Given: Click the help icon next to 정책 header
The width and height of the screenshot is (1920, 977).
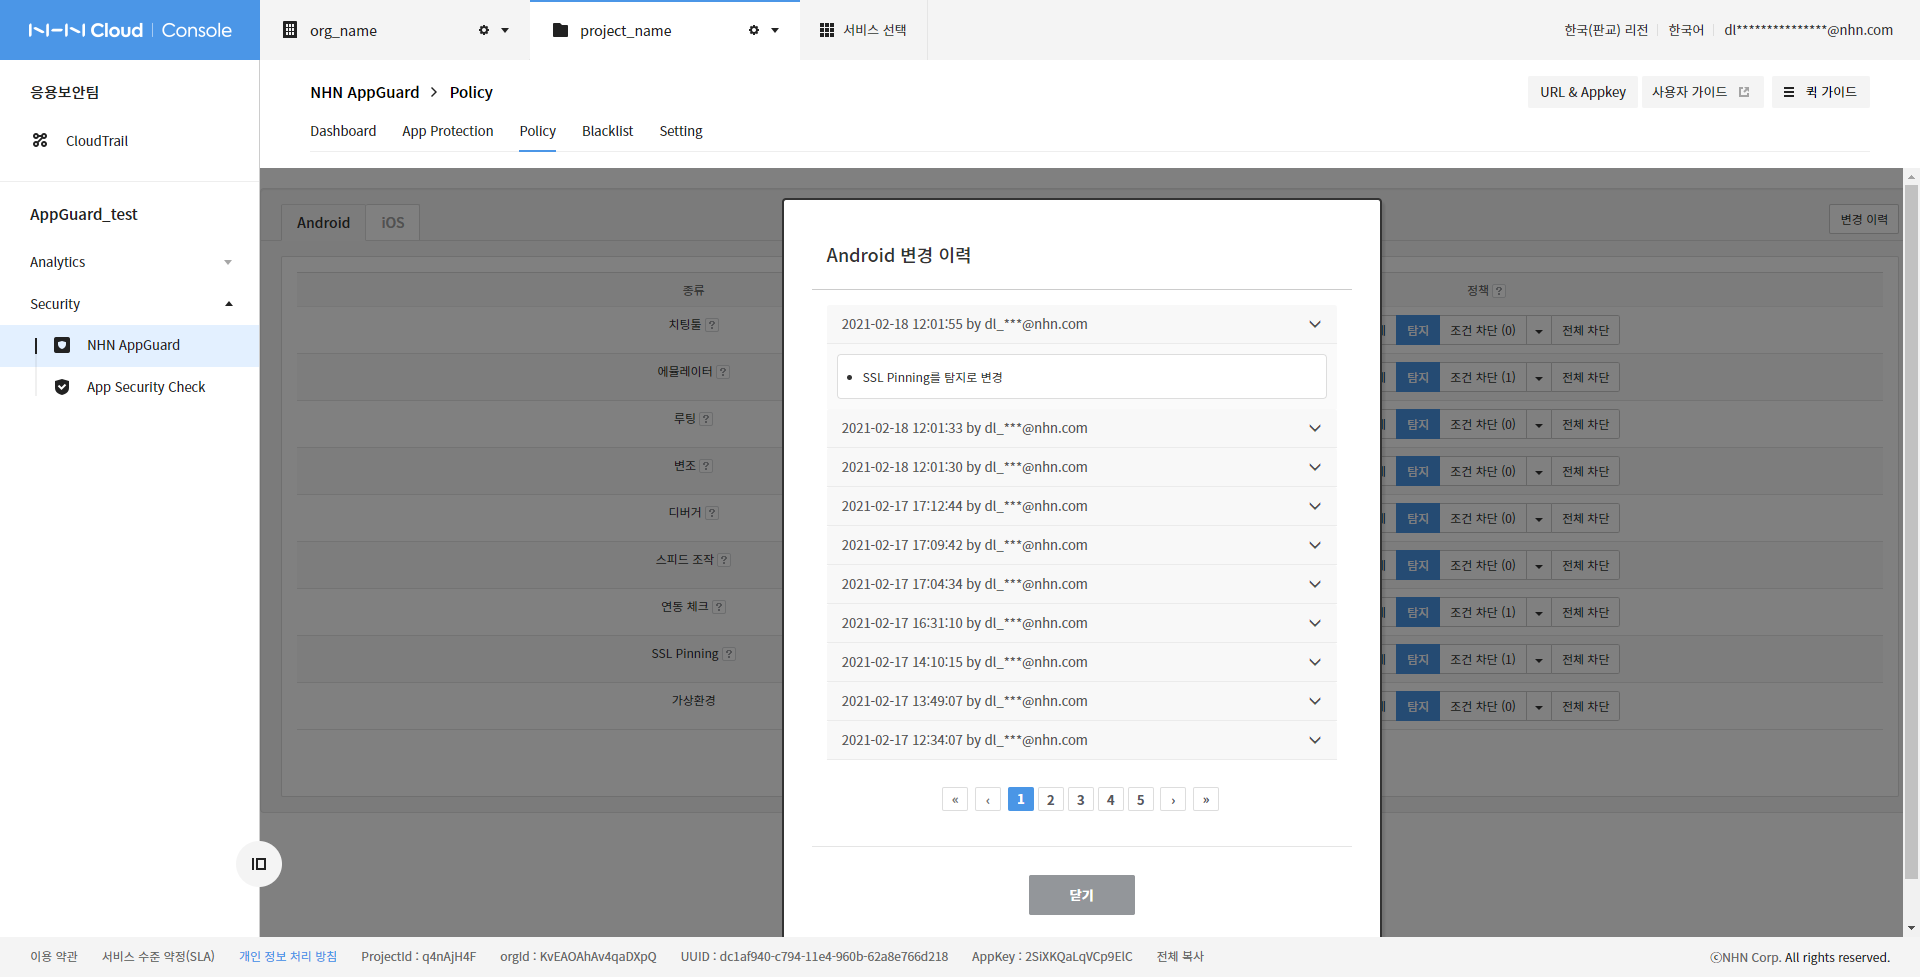Looking at the screenshot, I should [x=1499, y=291].
